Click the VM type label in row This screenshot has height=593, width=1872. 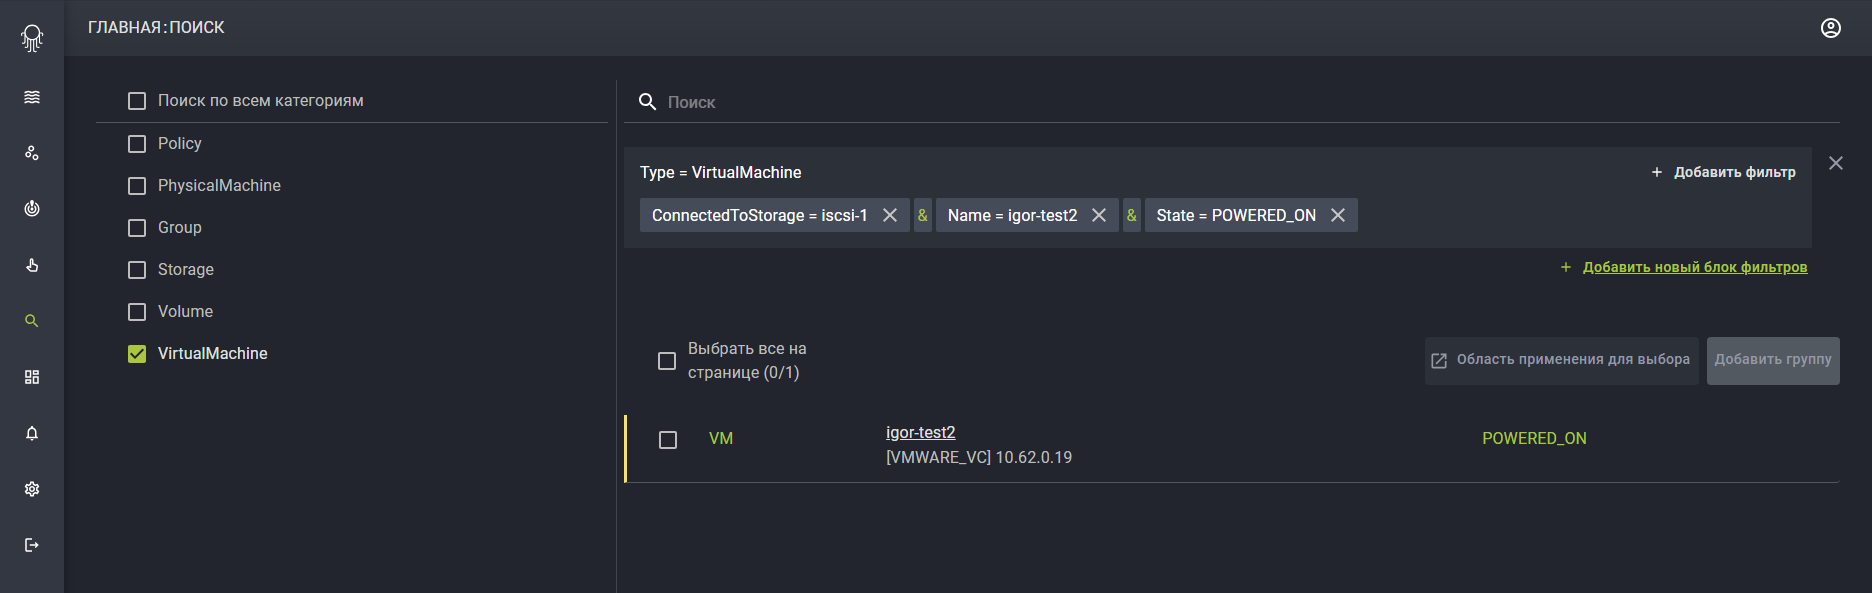coord(721,438)
